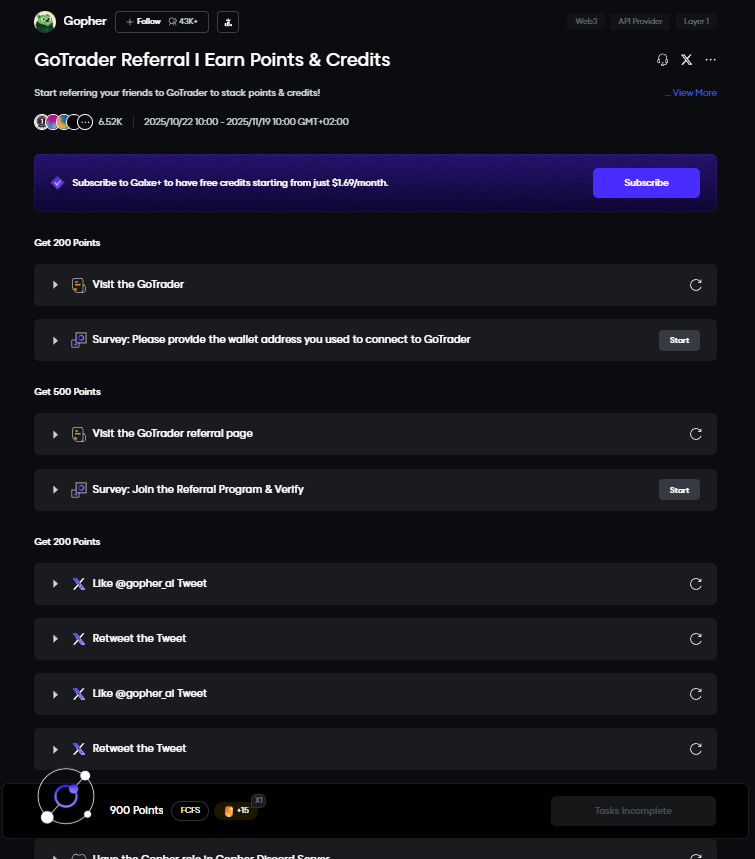
Task: Refresh the 'Visit the GoTrader' task status
Action: click(x=696, y=285)
